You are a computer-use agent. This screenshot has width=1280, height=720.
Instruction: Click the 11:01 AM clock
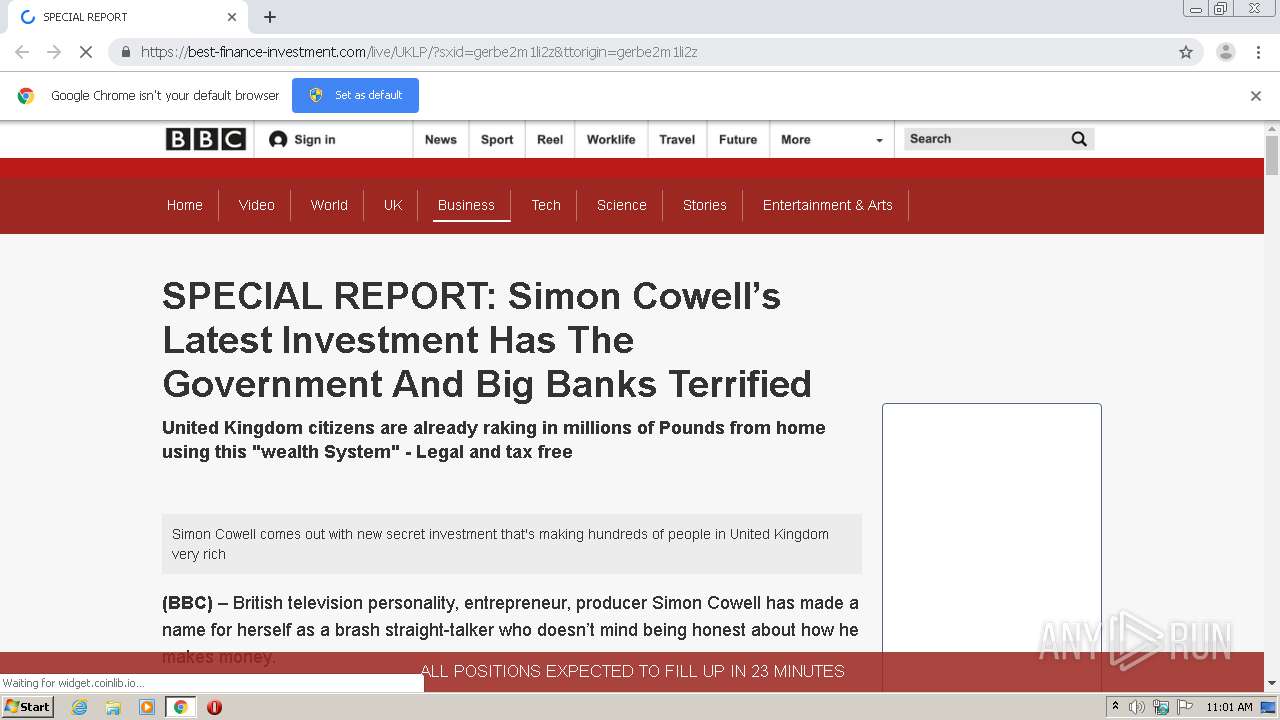pos(1229,707)
